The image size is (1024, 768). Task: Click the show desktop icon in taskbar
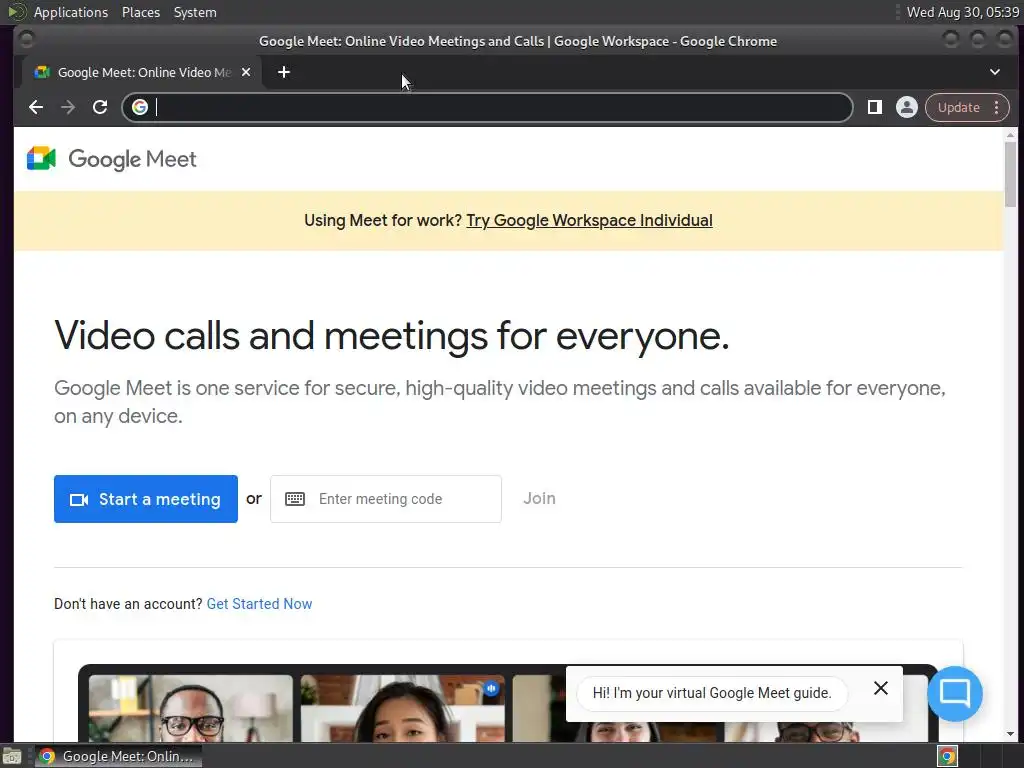pos(12,756)
